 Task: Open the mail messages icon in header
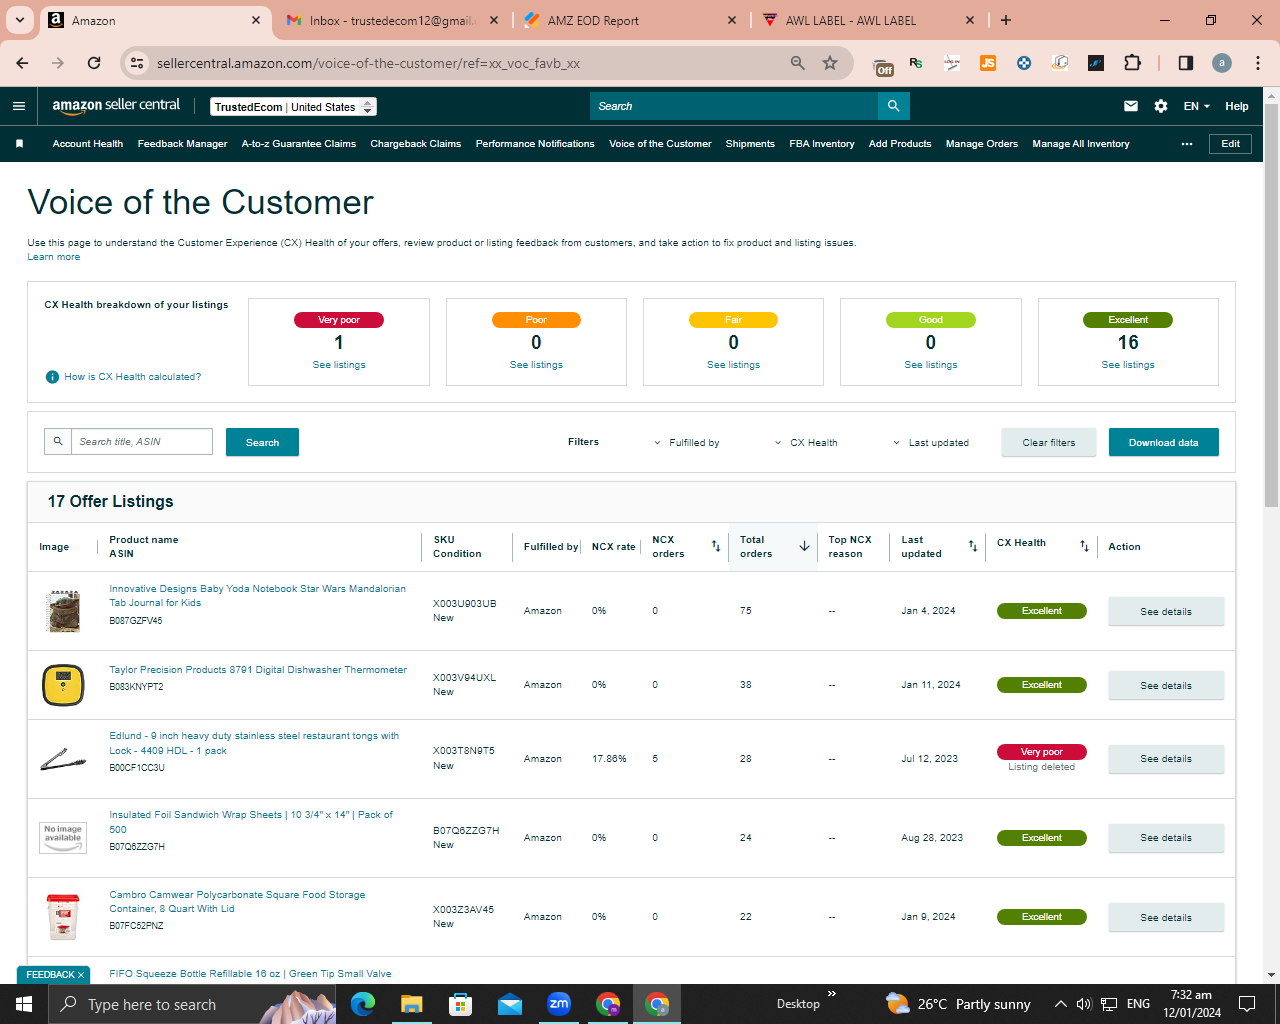1131,106
